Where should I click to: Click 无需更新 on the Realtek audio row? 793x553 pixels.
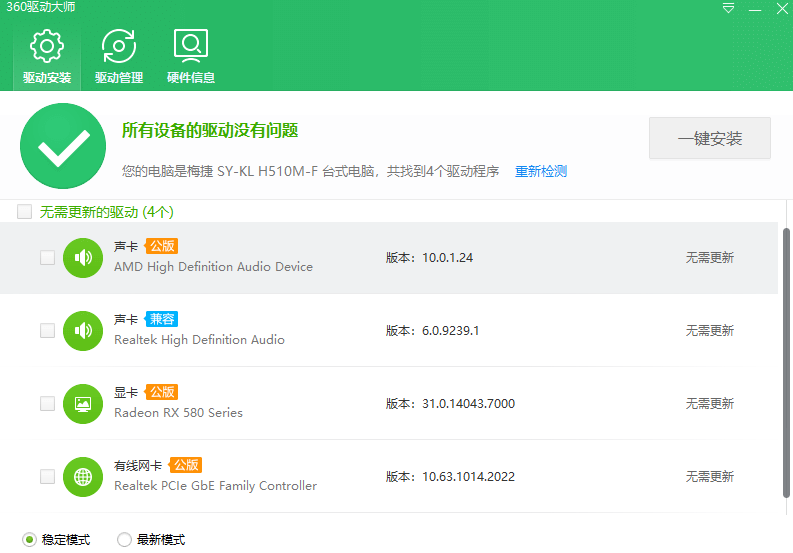[x=710, y=330]
